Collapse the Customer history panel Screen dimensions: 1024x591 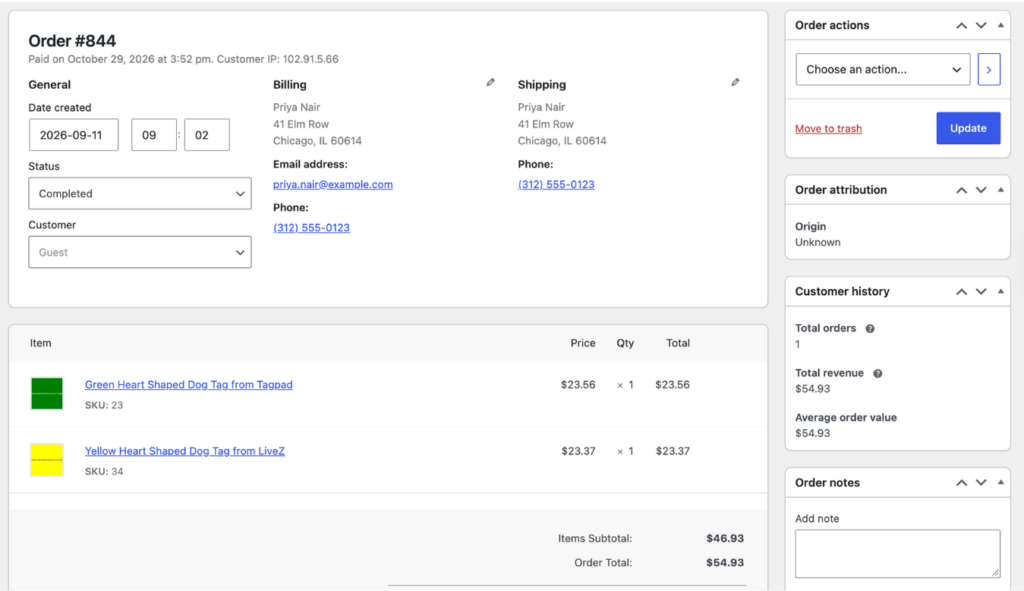click(1000, 292)
